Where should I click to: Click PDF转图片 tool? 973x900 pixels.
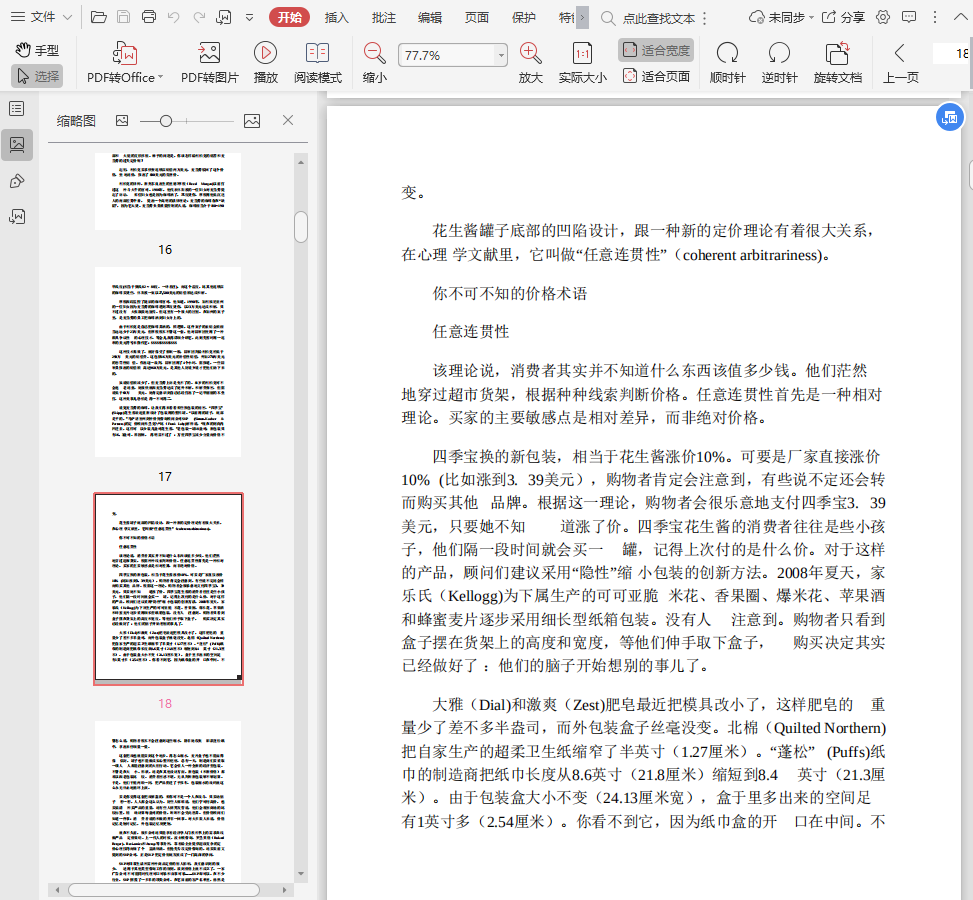pos(209,62)
